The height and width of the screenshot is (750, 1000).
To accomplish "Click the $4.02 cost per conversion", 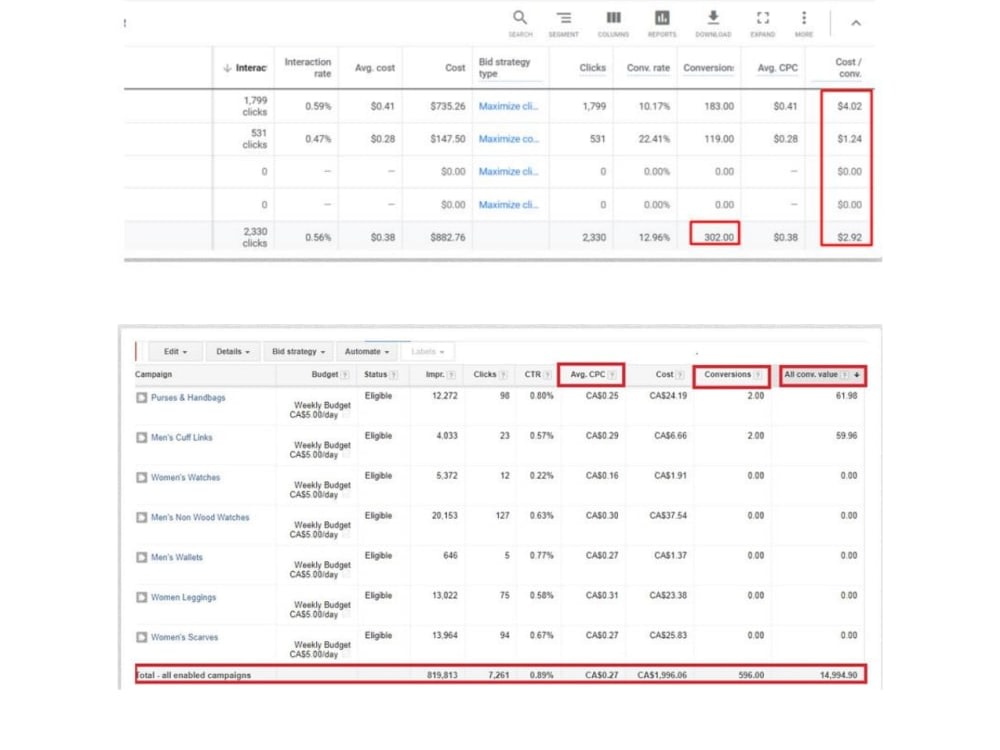I will coord(849,107).
